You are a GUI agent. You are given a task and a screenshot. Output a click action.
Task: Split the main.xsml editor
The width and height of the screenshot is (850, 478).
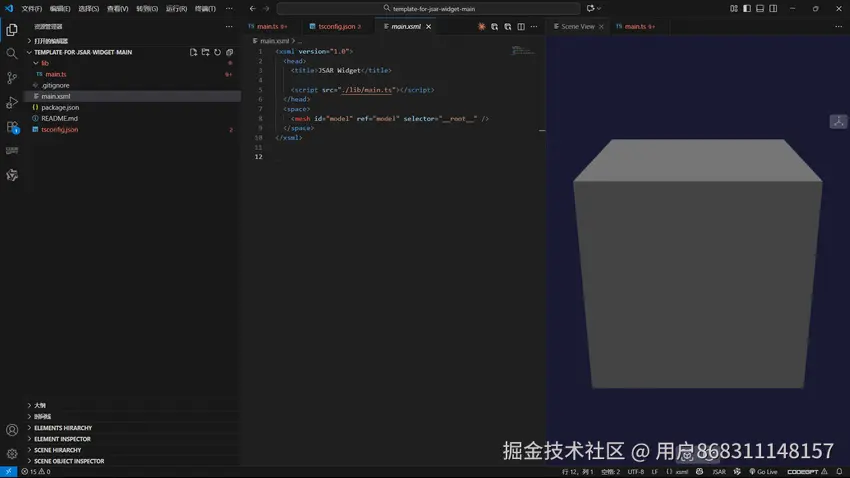point(521,27)
